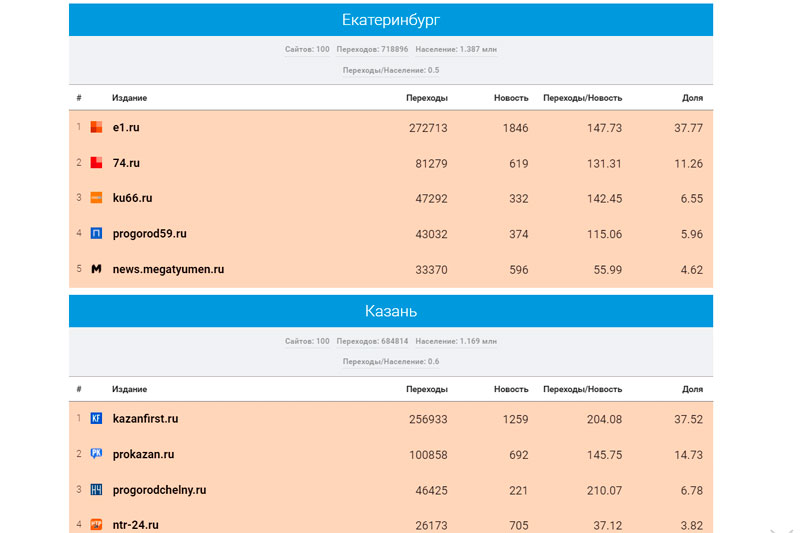Click the Казань city header bar
This screenshot has height=533, width=800.
point(391,311)
